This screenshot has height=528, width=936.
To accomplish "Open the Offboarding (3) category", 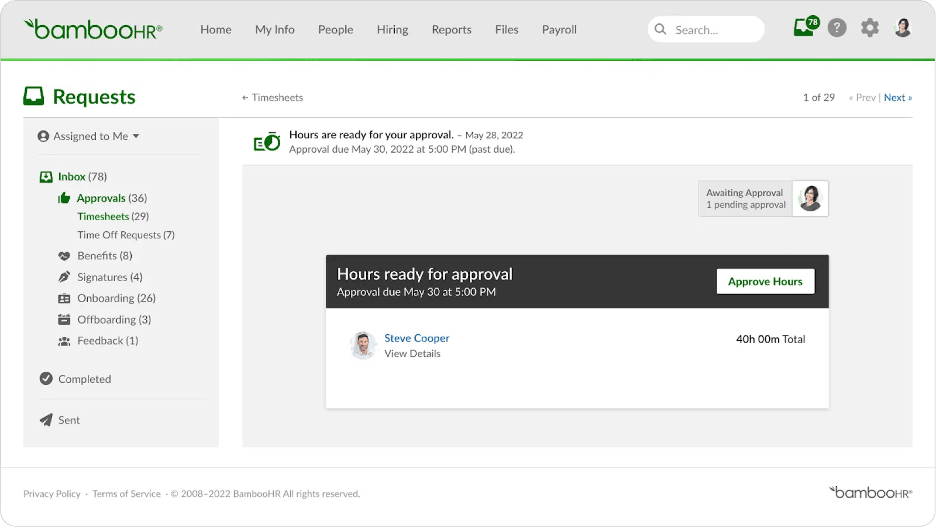I will click(114, 320).
